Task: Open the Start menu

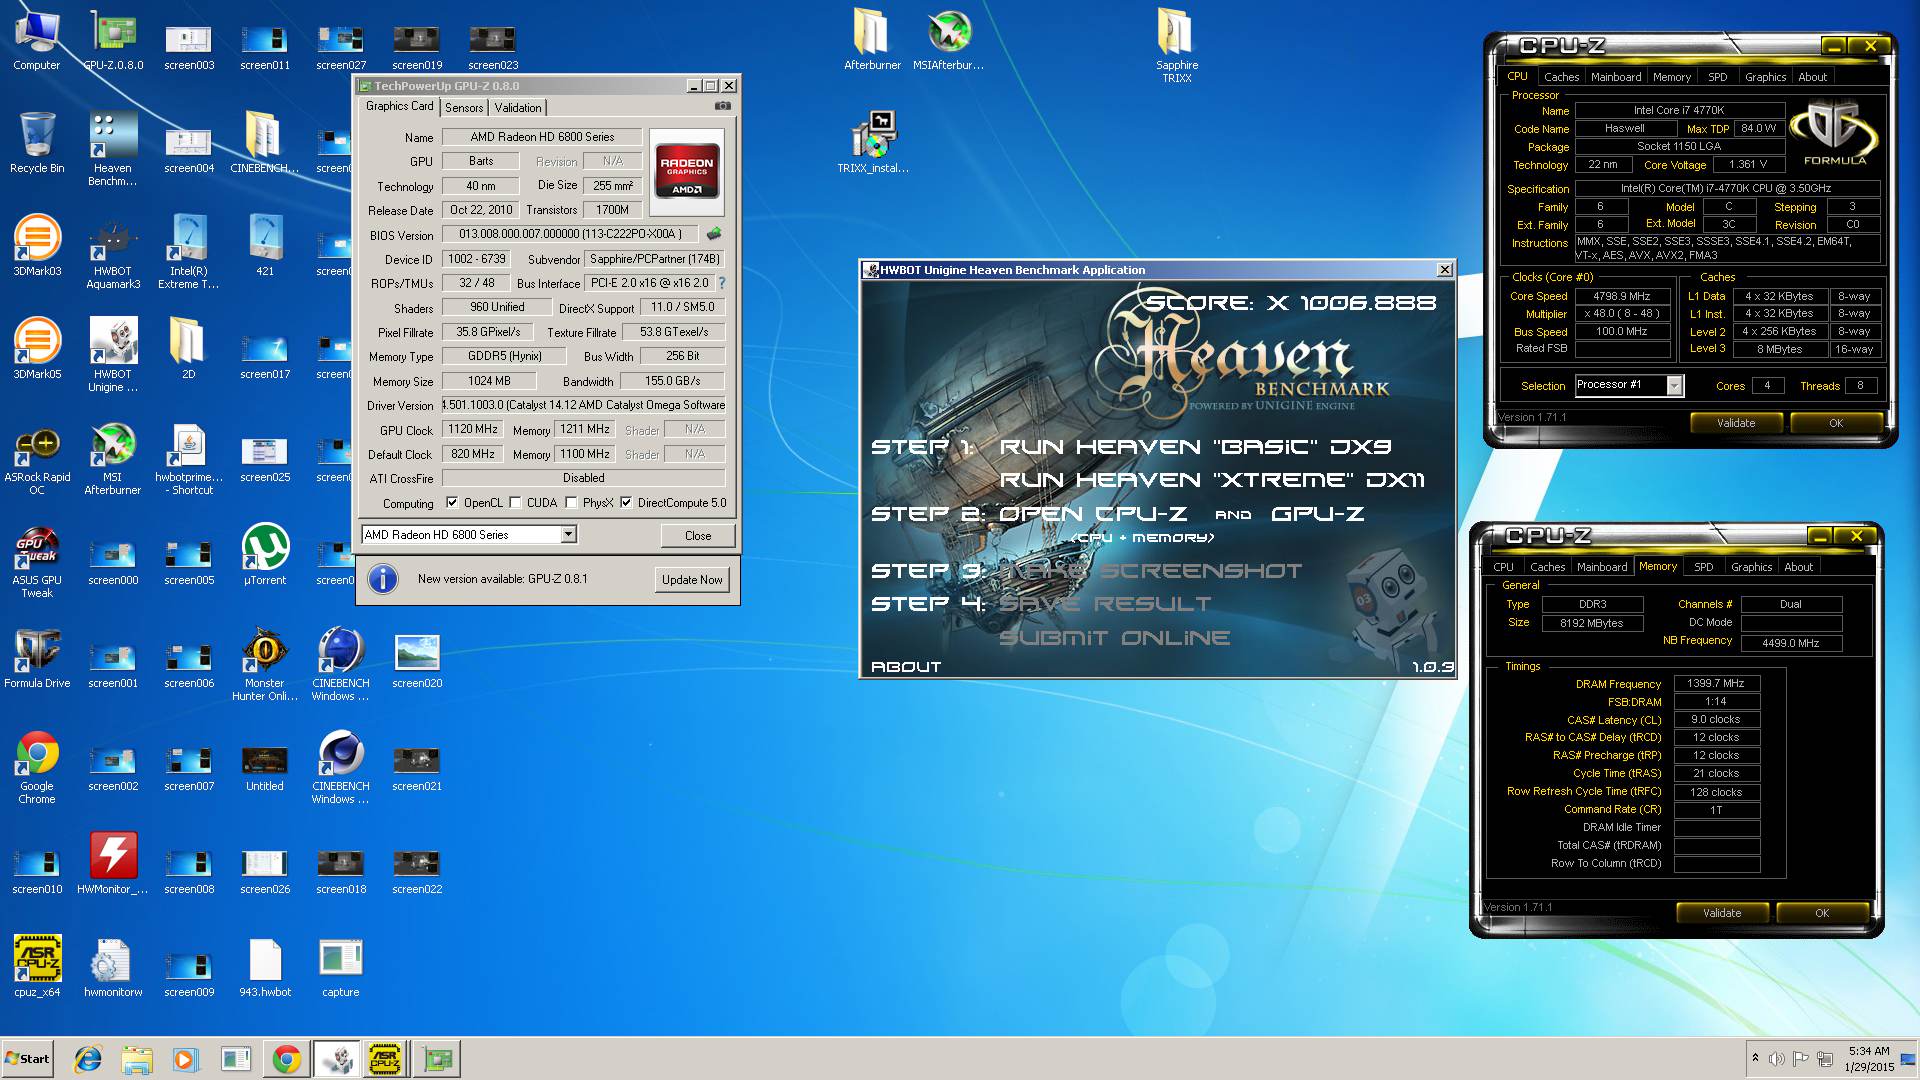Action: coord(27,1059)
